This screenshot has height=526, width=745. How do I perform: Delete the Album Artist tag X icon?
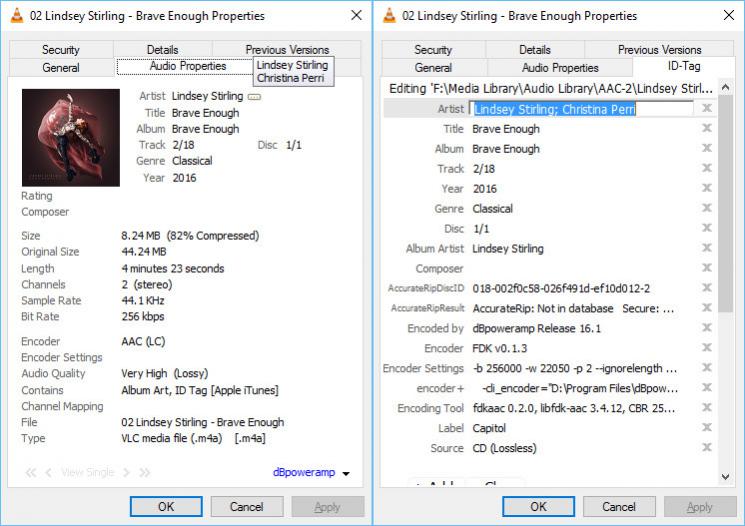707,249
